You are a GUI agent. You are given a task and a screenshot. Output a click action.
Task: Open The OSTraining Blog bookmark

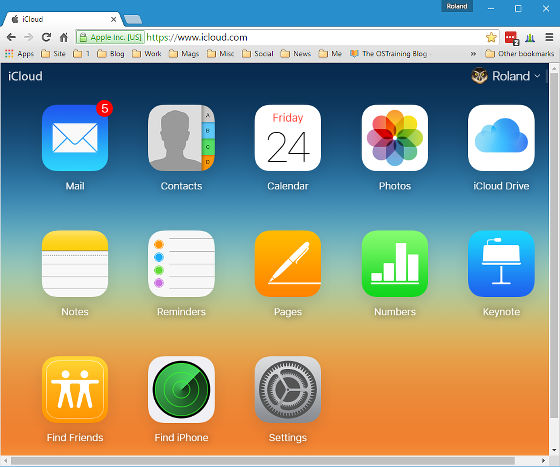[388, 54]
